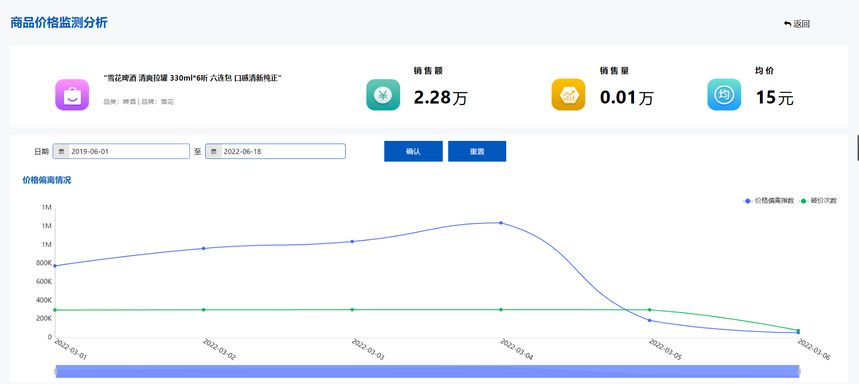Click the 0.01万 sales volume value

pyautogui.click(x=627, y=98)
